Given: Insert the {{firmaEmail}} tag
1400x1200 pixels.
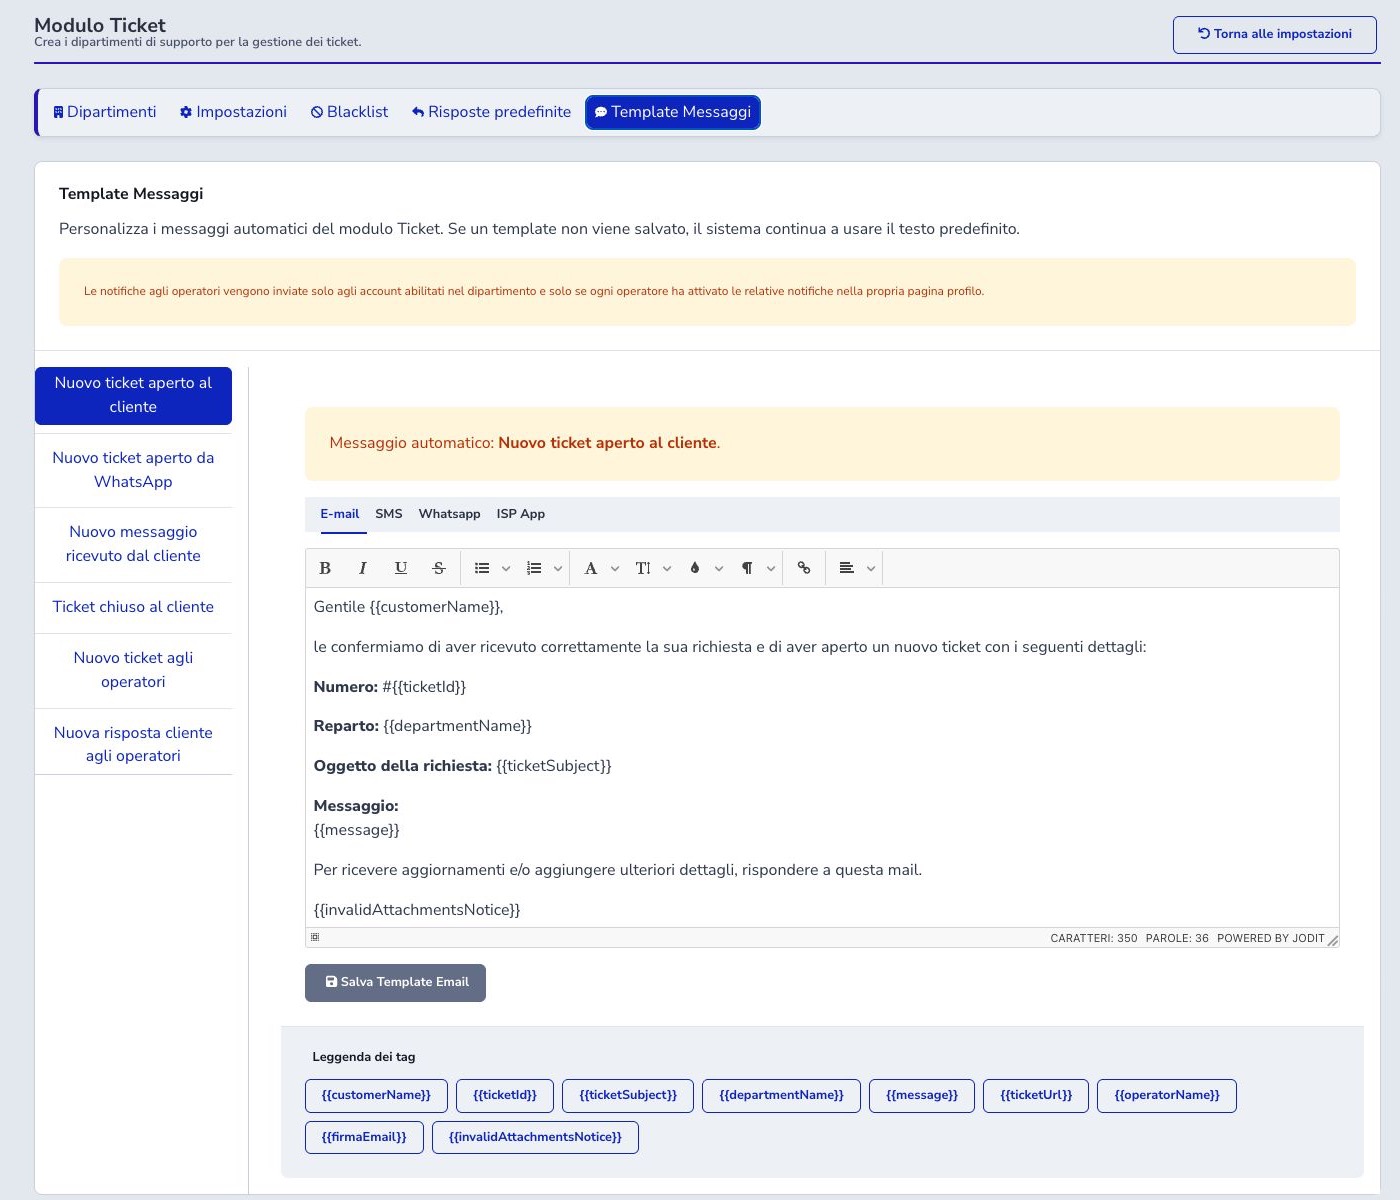Looking at the screenshot, I should point(364,1137).
